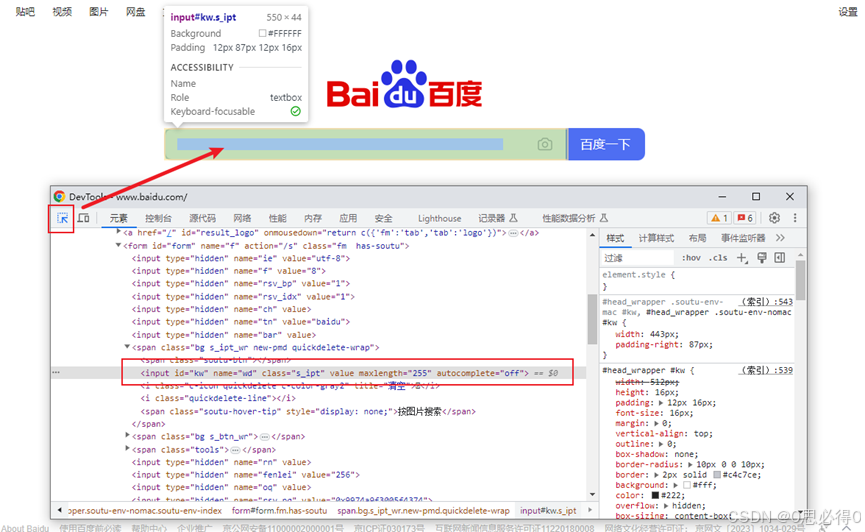Click the 百度一下 search button
865x532 pixels.
coord(606,144)
